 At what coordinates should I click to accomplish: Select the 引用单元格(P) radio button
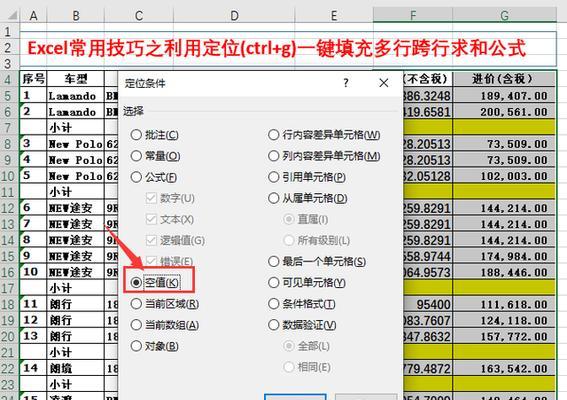(x=307, y=177)
